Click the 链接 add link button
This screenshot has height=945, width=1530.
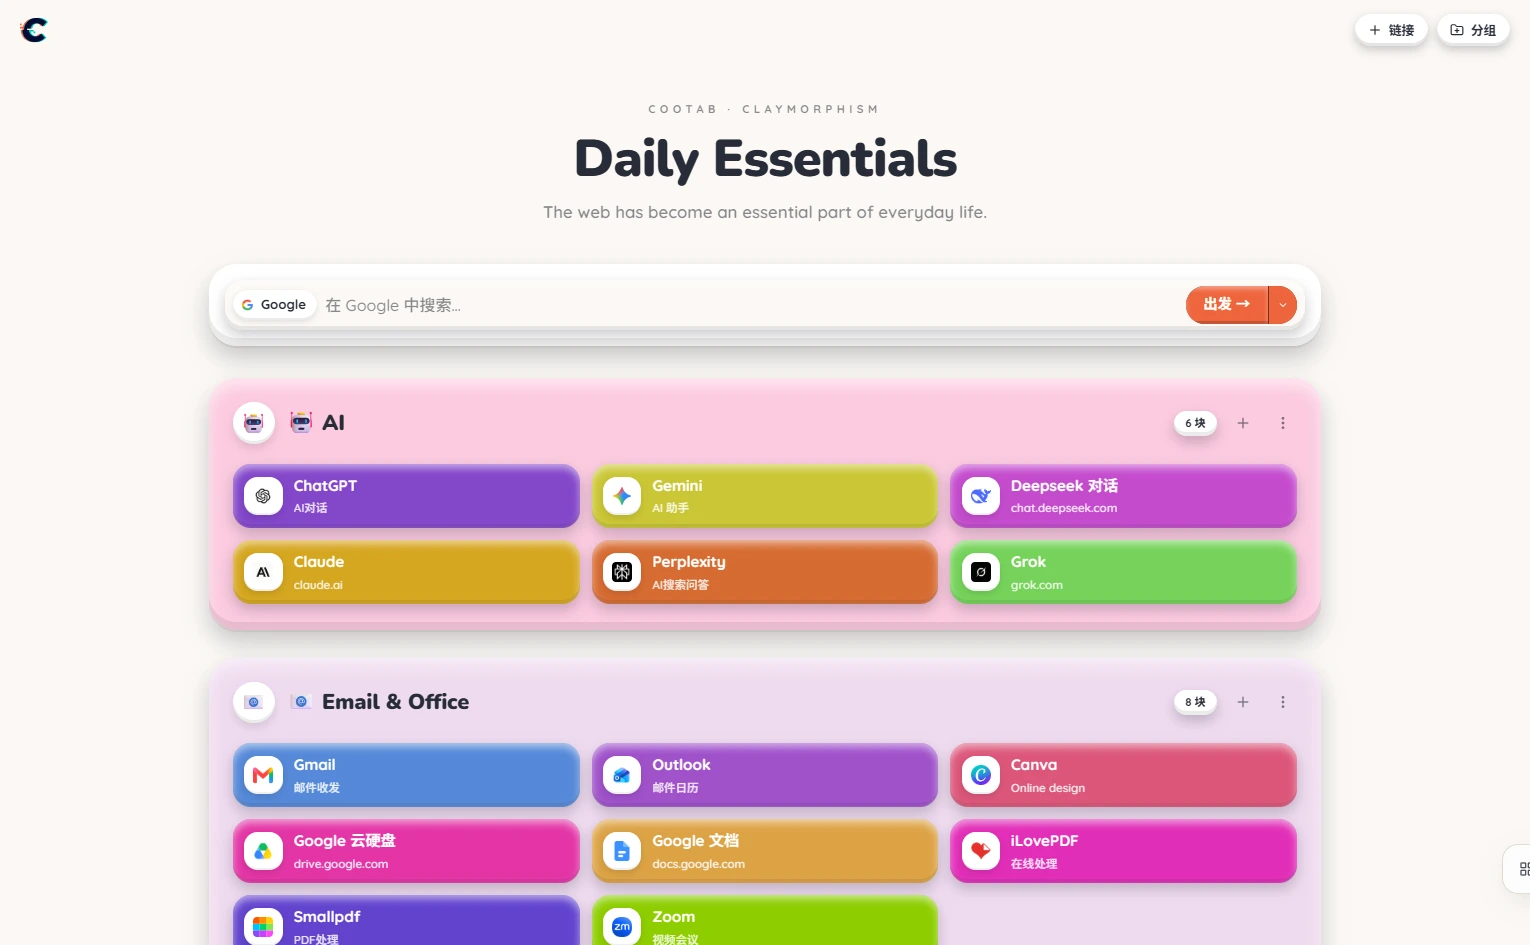(1391, 30)
